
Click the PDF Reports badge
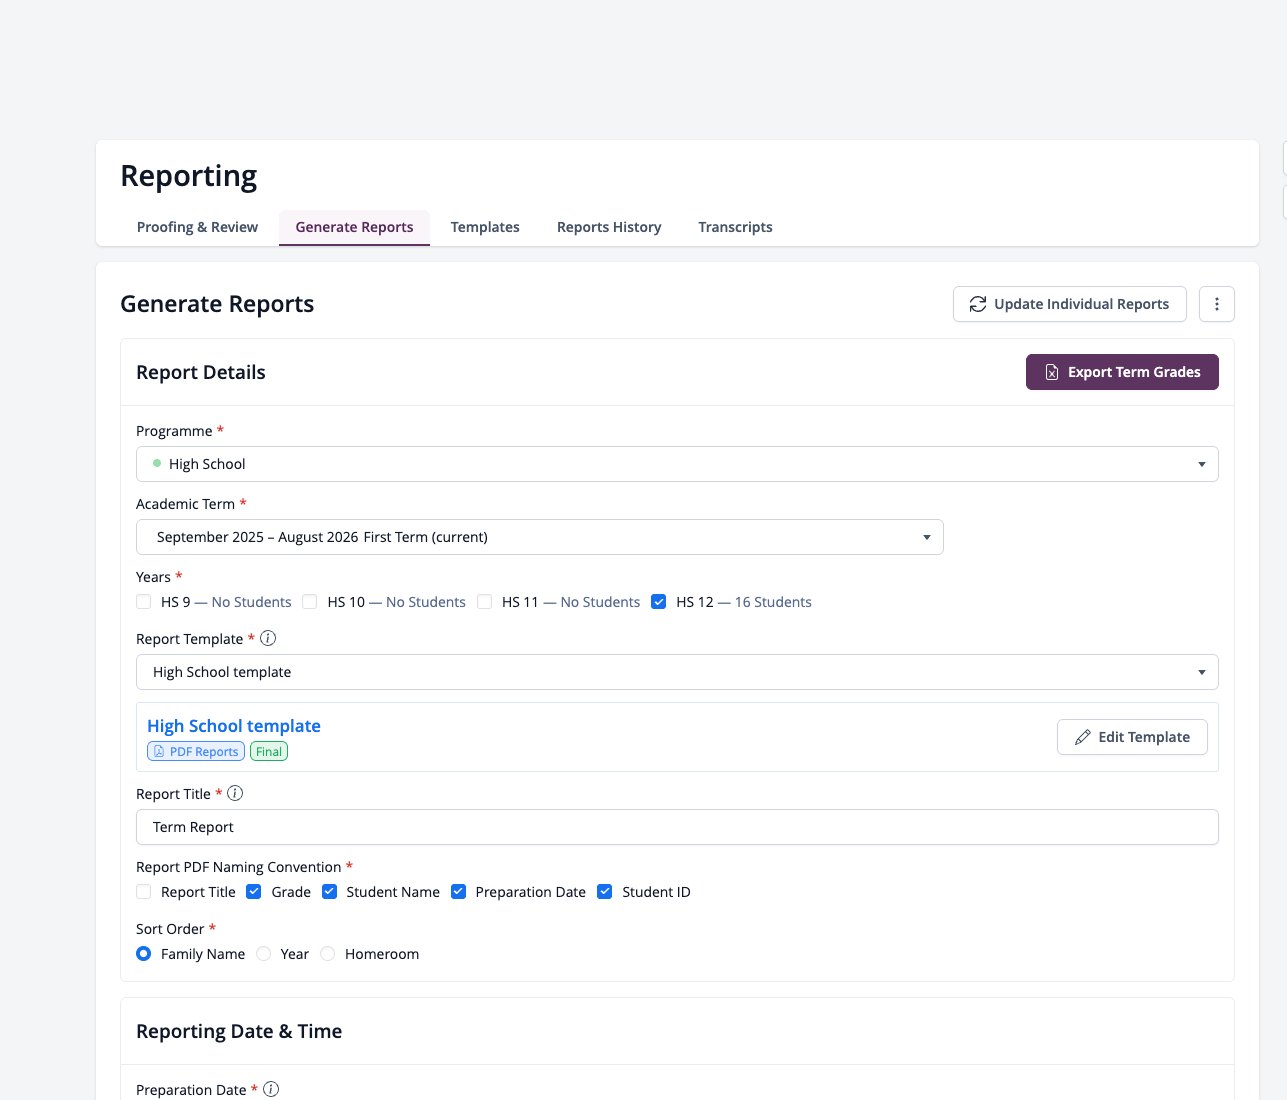coord(196,751)
